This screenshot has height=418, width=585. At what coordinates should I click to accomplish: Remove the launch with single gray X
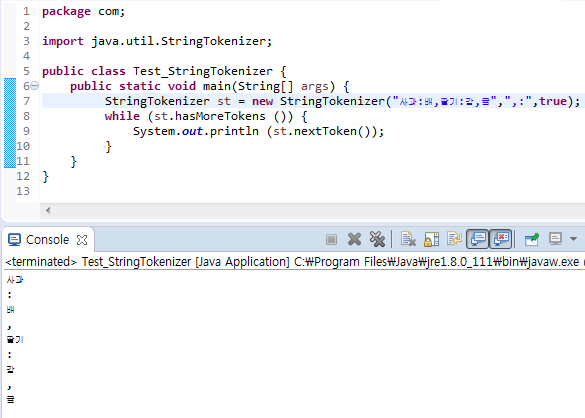click(x=354, y=239)
